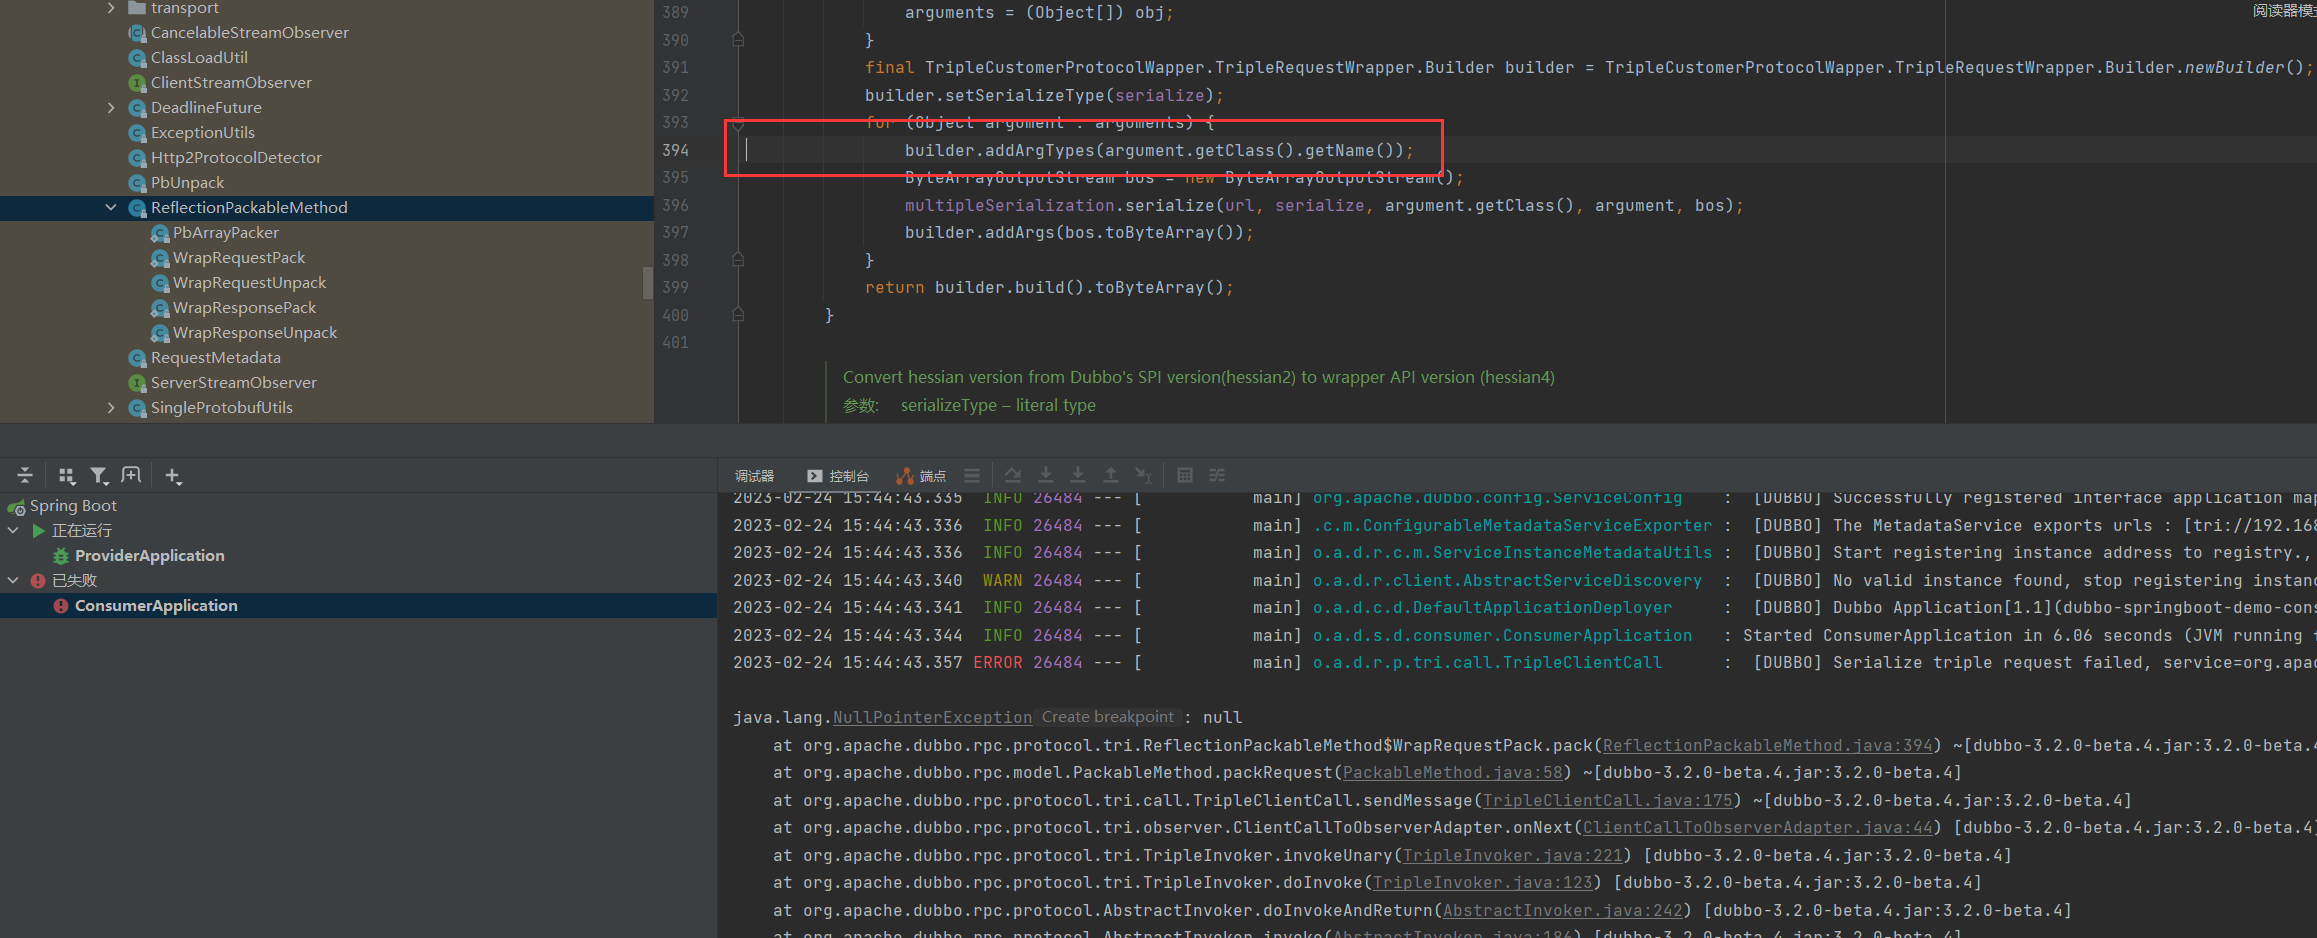This screenshot has width=2317, height=938.
Task: Switch to the 控制台 tab
Action: pyautogui.click(x=838, y=476)
